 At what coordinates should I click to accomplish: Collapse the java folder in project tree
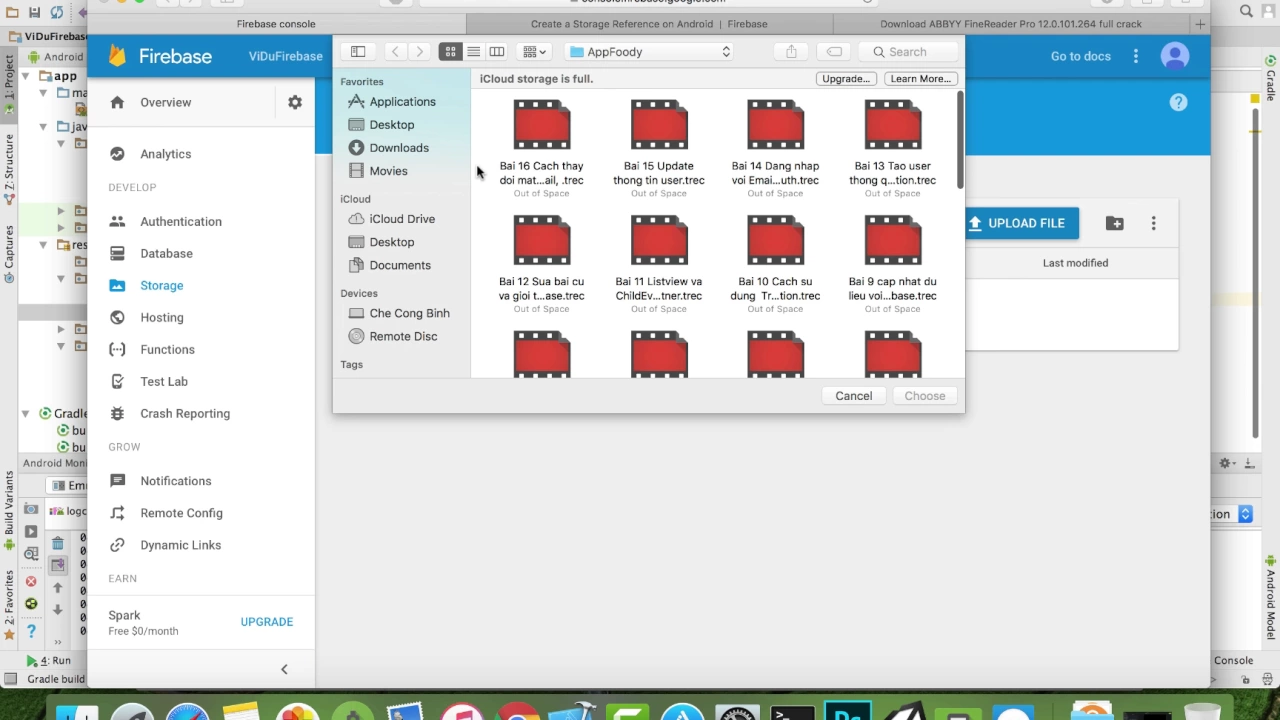(x=43, y=126)
